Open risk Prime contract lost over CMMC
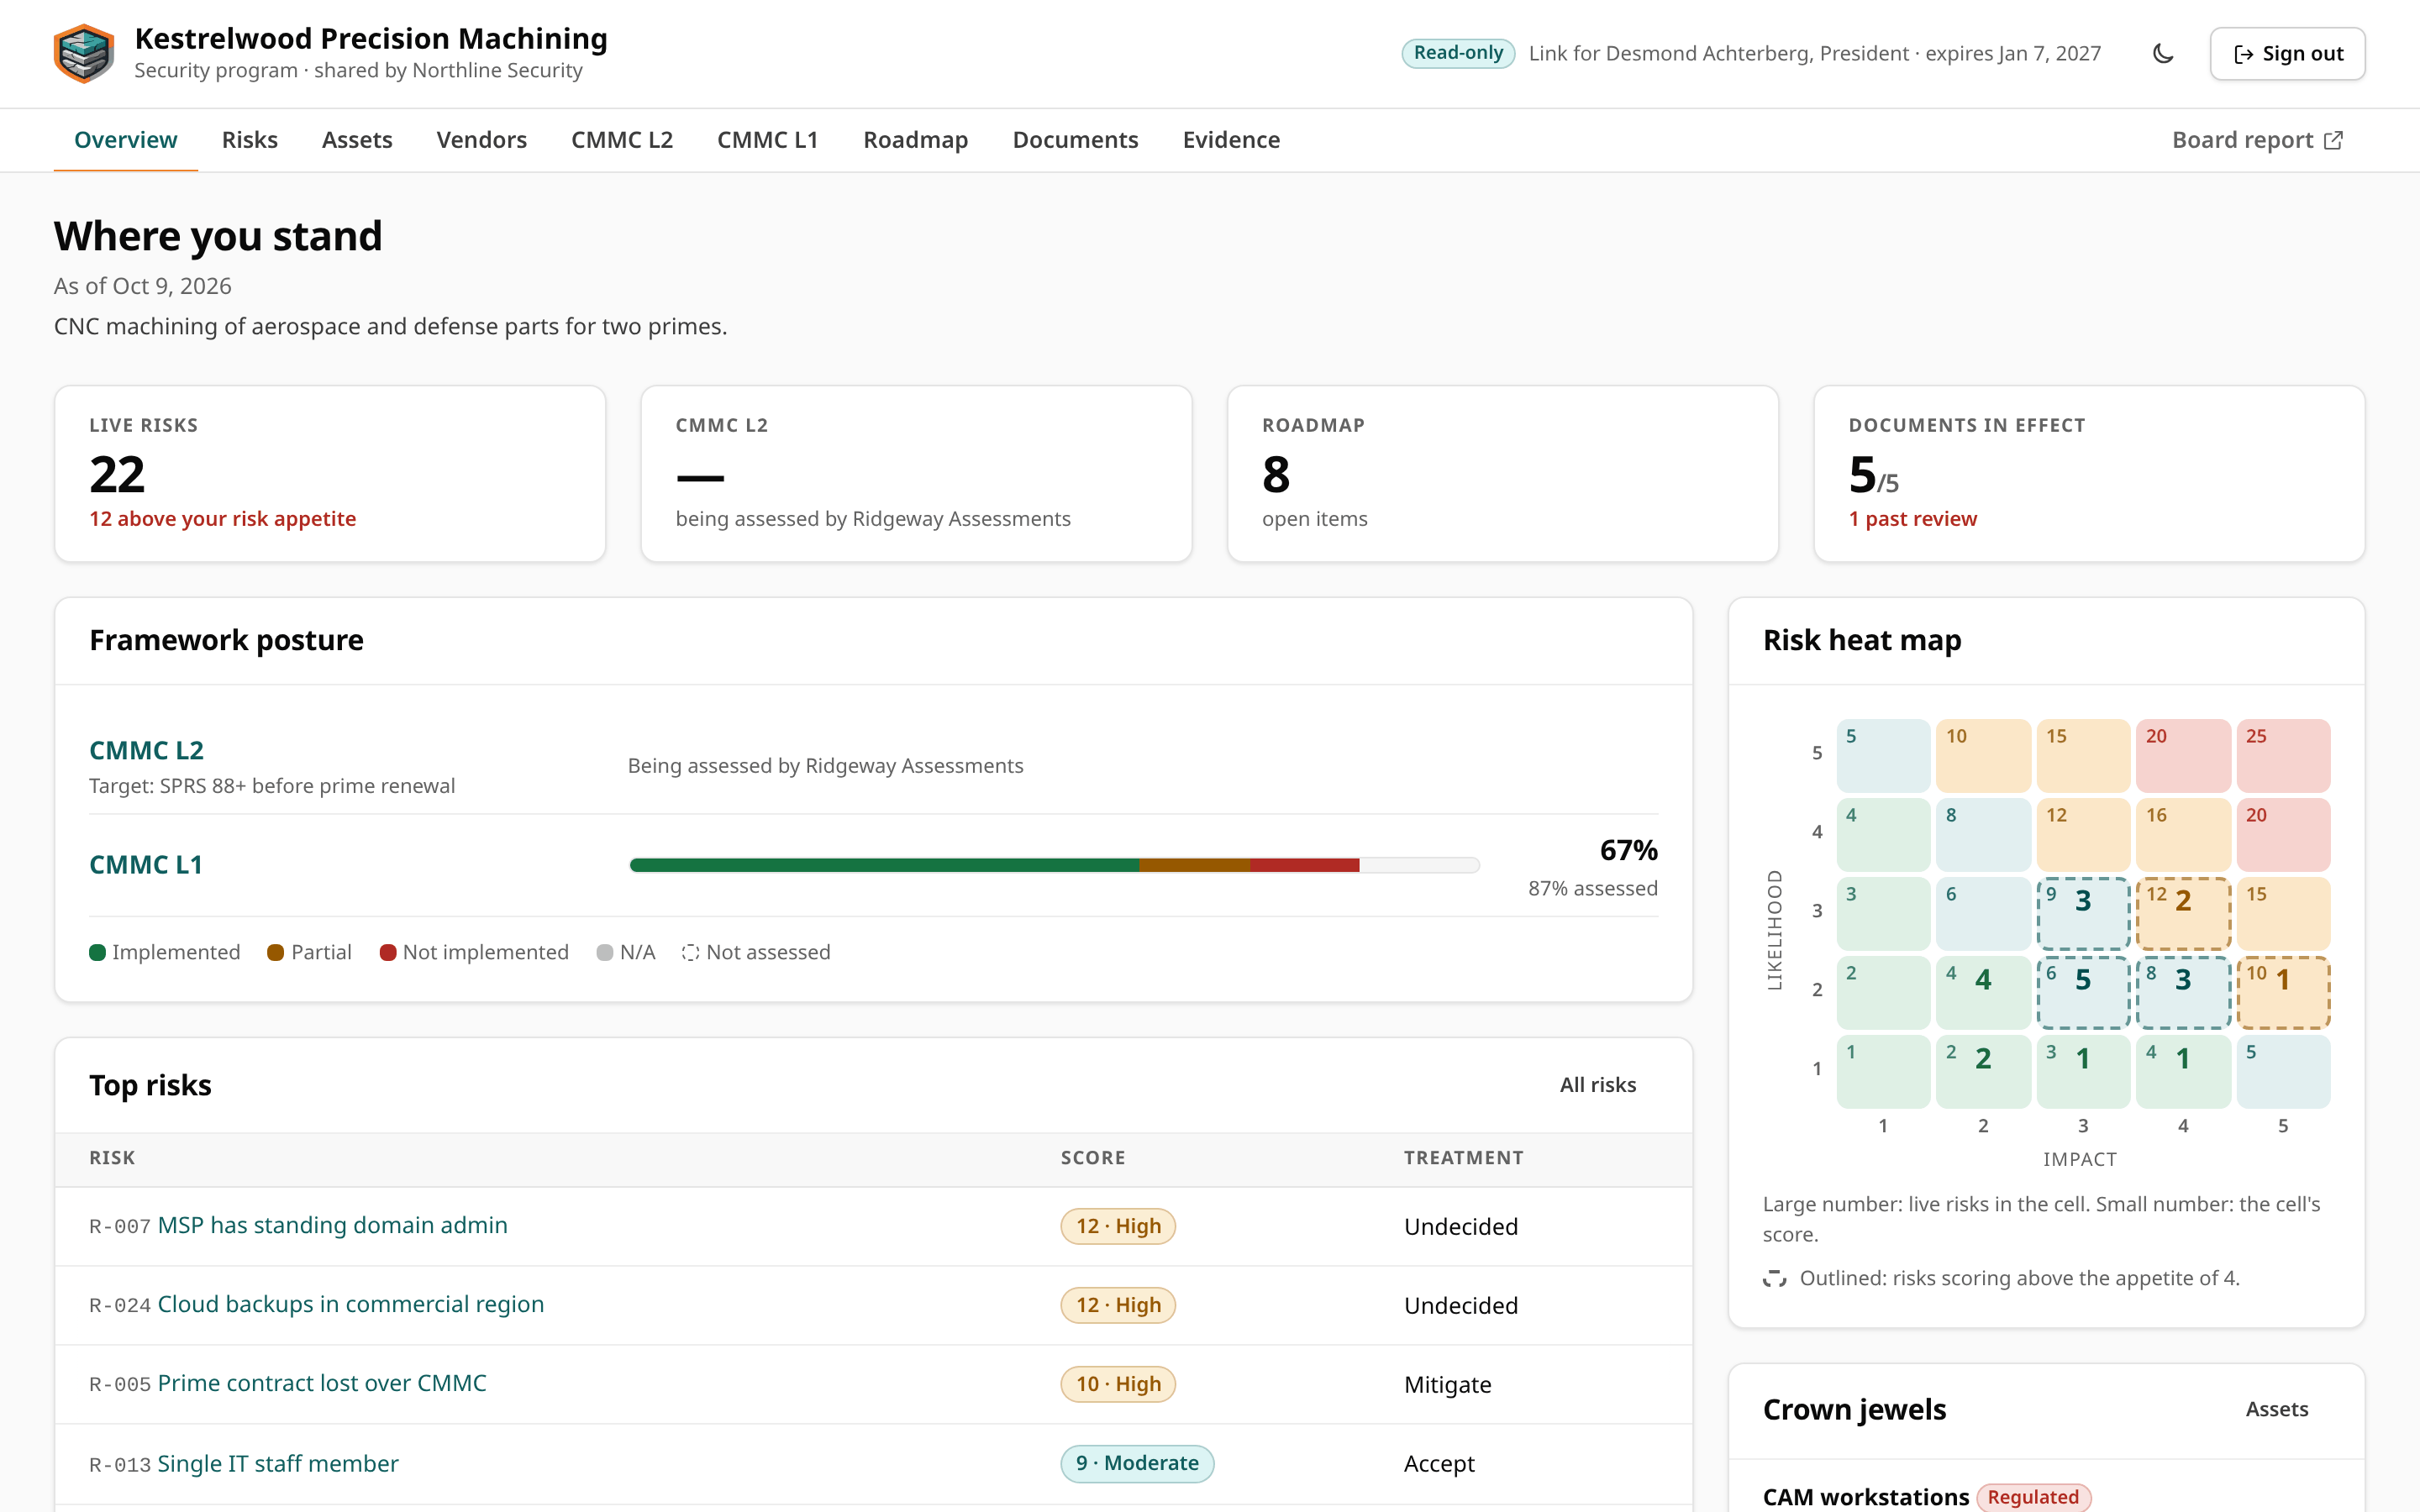 322,1383
